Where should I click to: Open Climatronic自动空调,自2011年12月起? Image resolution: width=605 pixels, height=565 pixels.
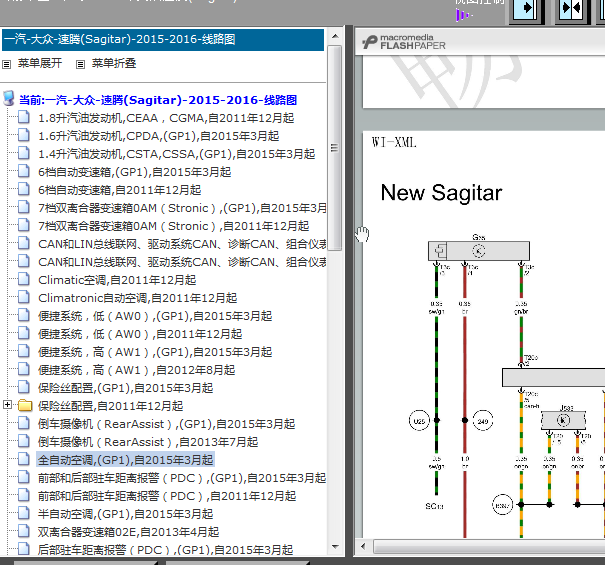pyautogui.click(x=137, y=298)
